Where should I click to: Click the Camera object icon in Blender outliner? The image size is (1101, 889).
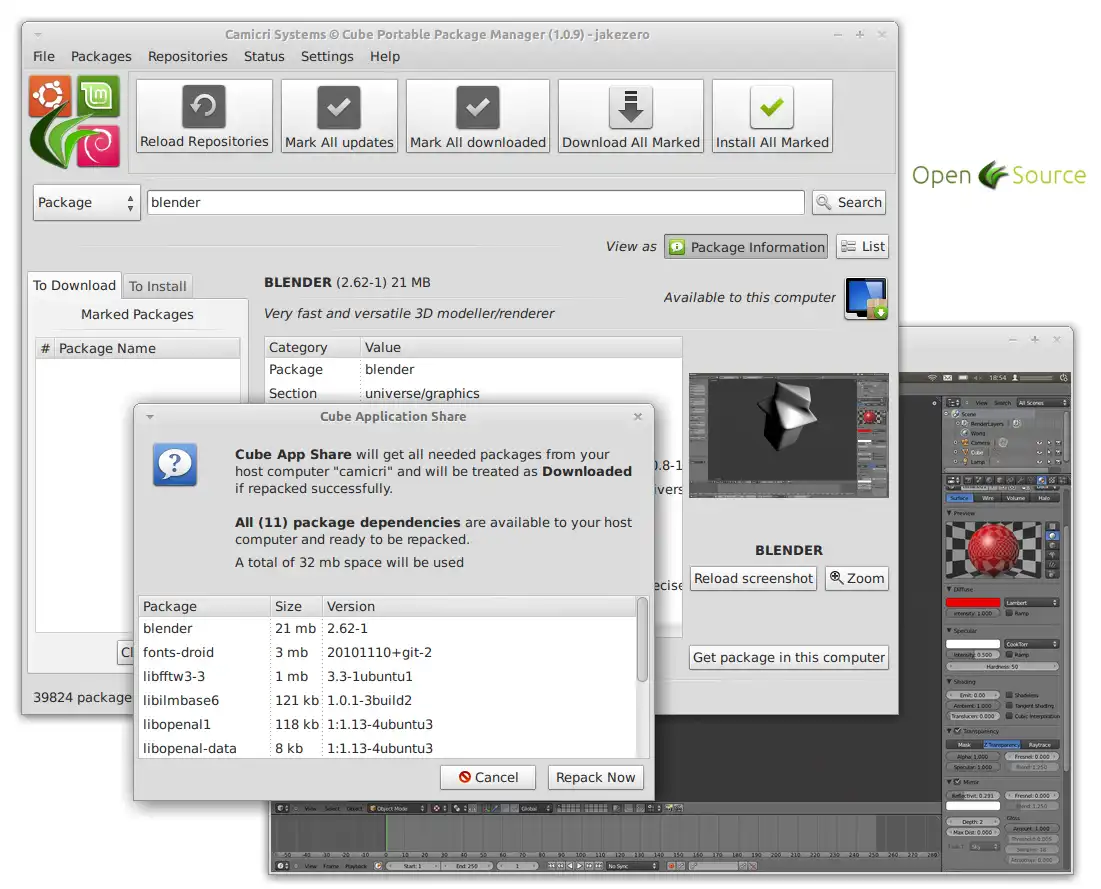(965, 442)
